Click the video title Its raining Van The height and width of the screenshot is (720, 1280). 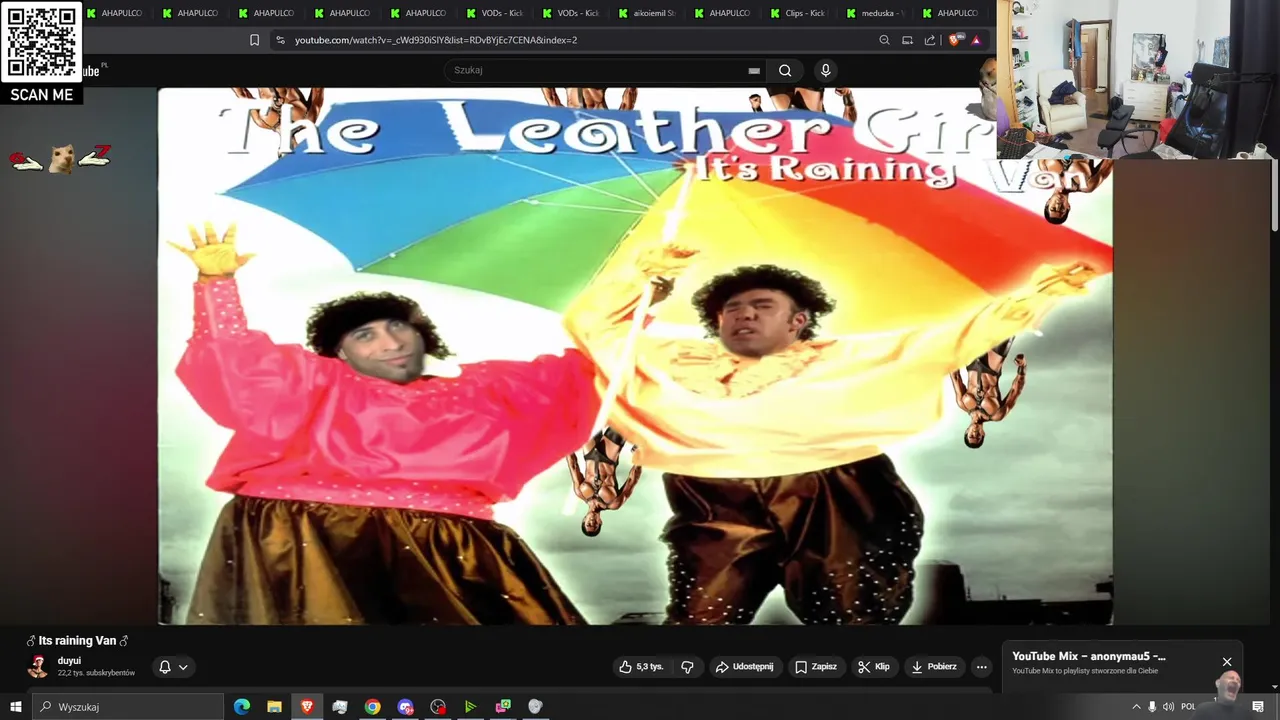[77, 641]
